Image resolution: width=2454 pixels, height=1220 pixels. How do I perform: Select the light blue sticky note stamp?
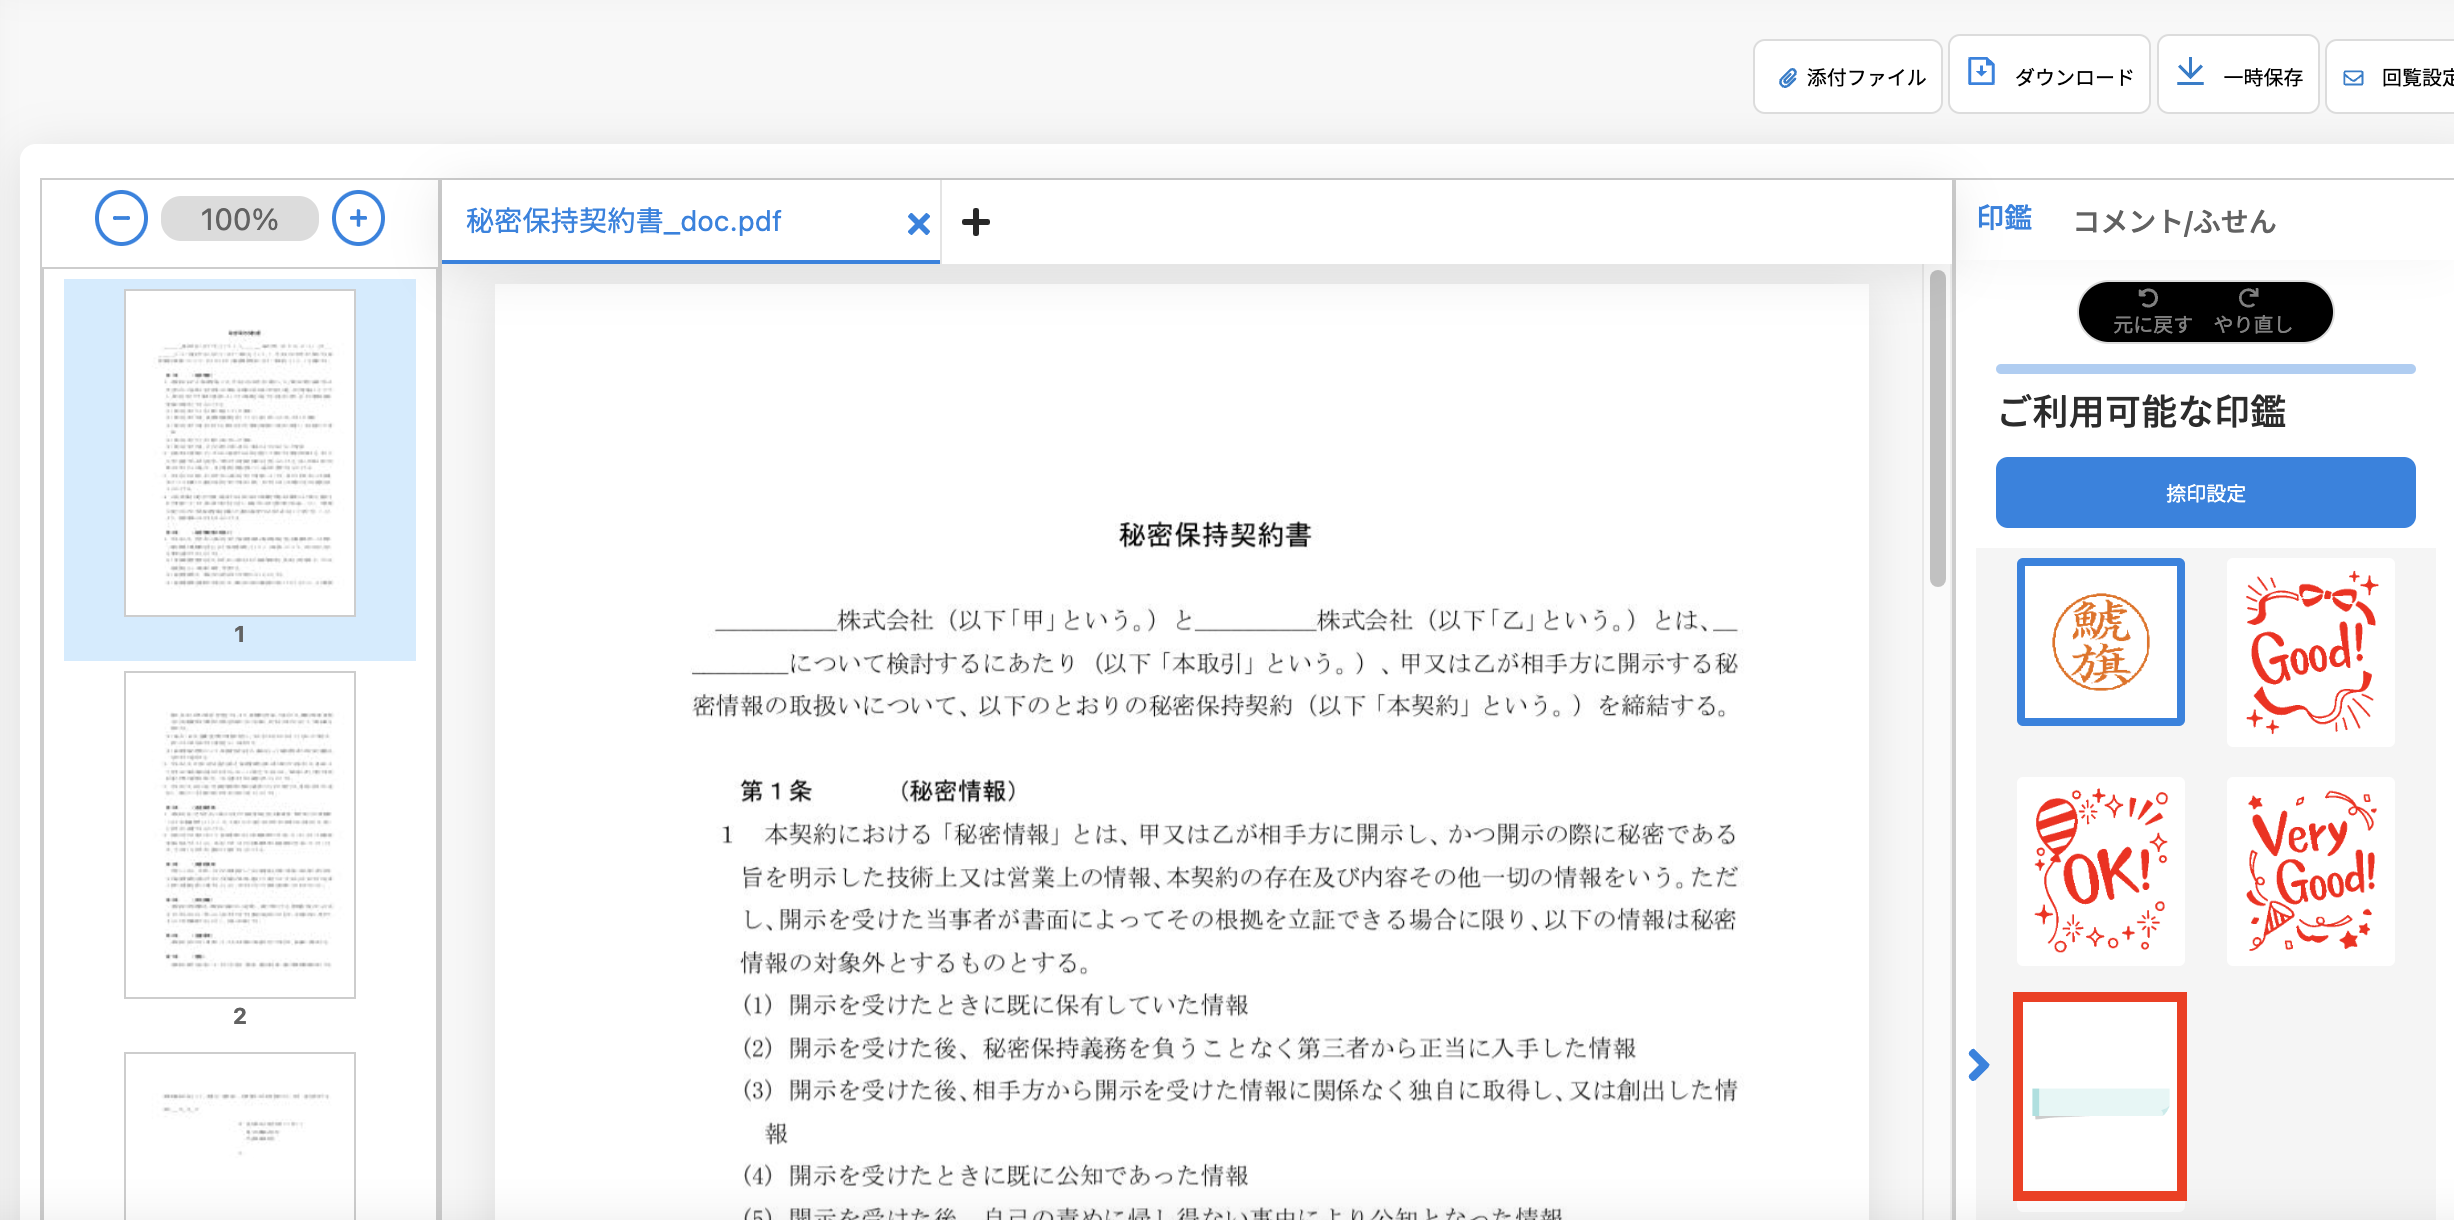tap(2100, 1097)
